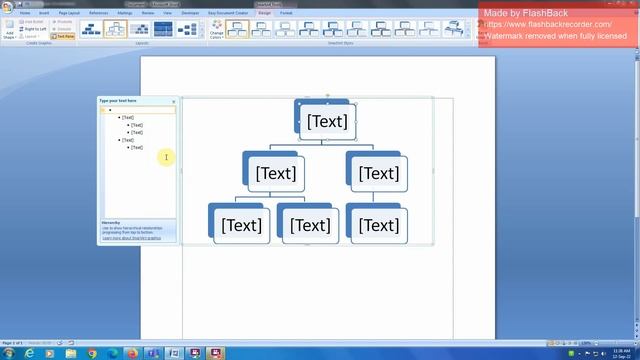Apply the eighth SmartArt style thumbnail
640x360 pixels.
[x=405, y=29]
